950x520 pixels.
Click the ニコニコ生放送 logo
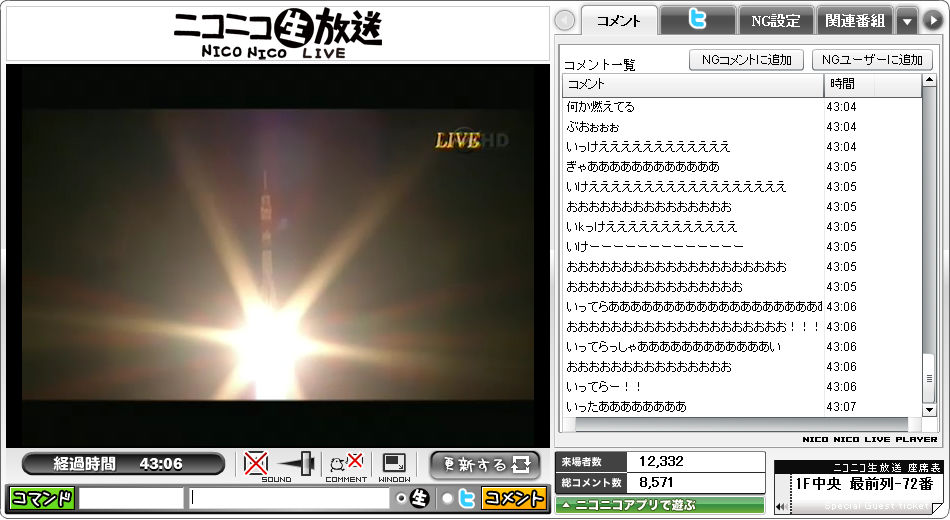[x=277, y=34]
